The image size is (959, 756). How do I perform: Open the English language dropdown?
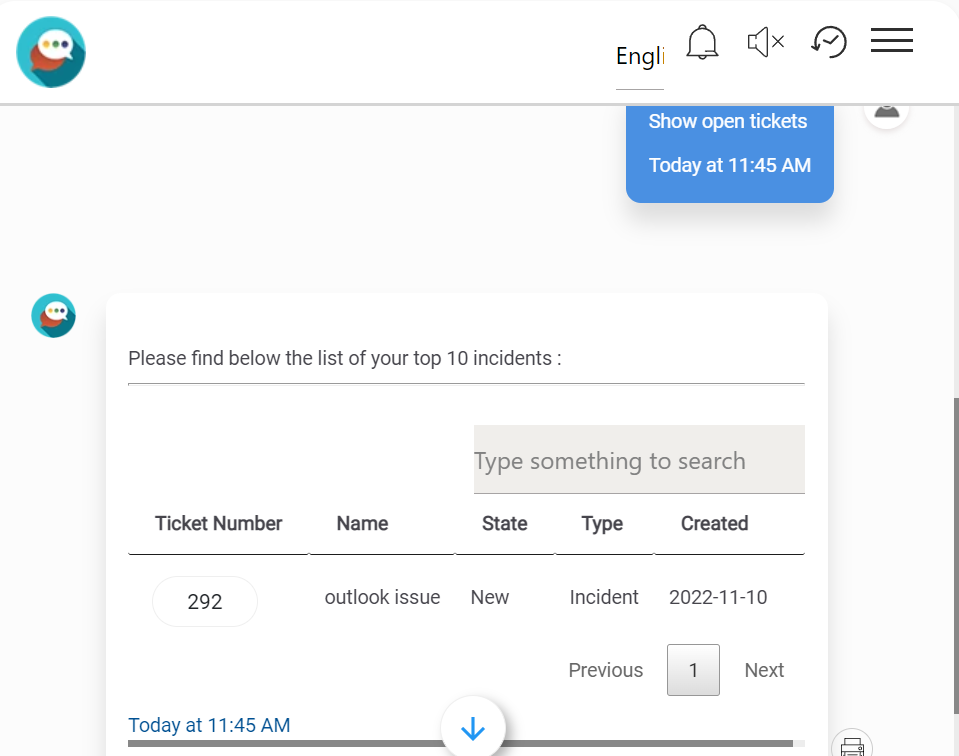tap(640, 57)
